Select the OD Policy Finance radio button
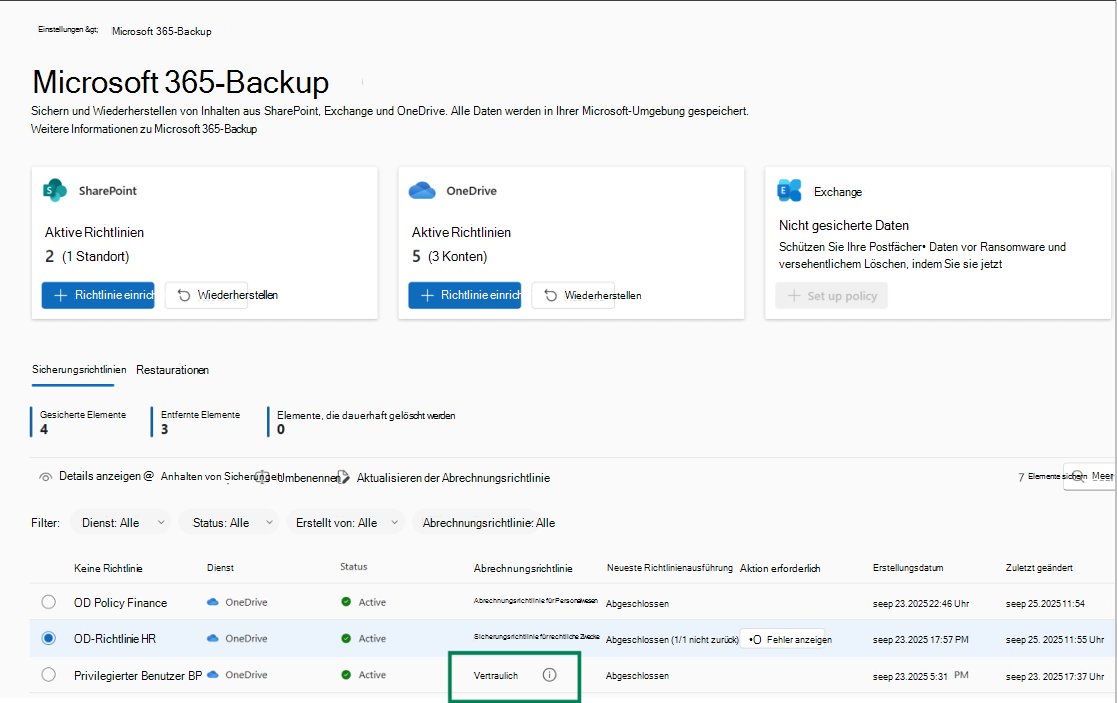This screenshot has width=1117, height=703. coord(48,602)
